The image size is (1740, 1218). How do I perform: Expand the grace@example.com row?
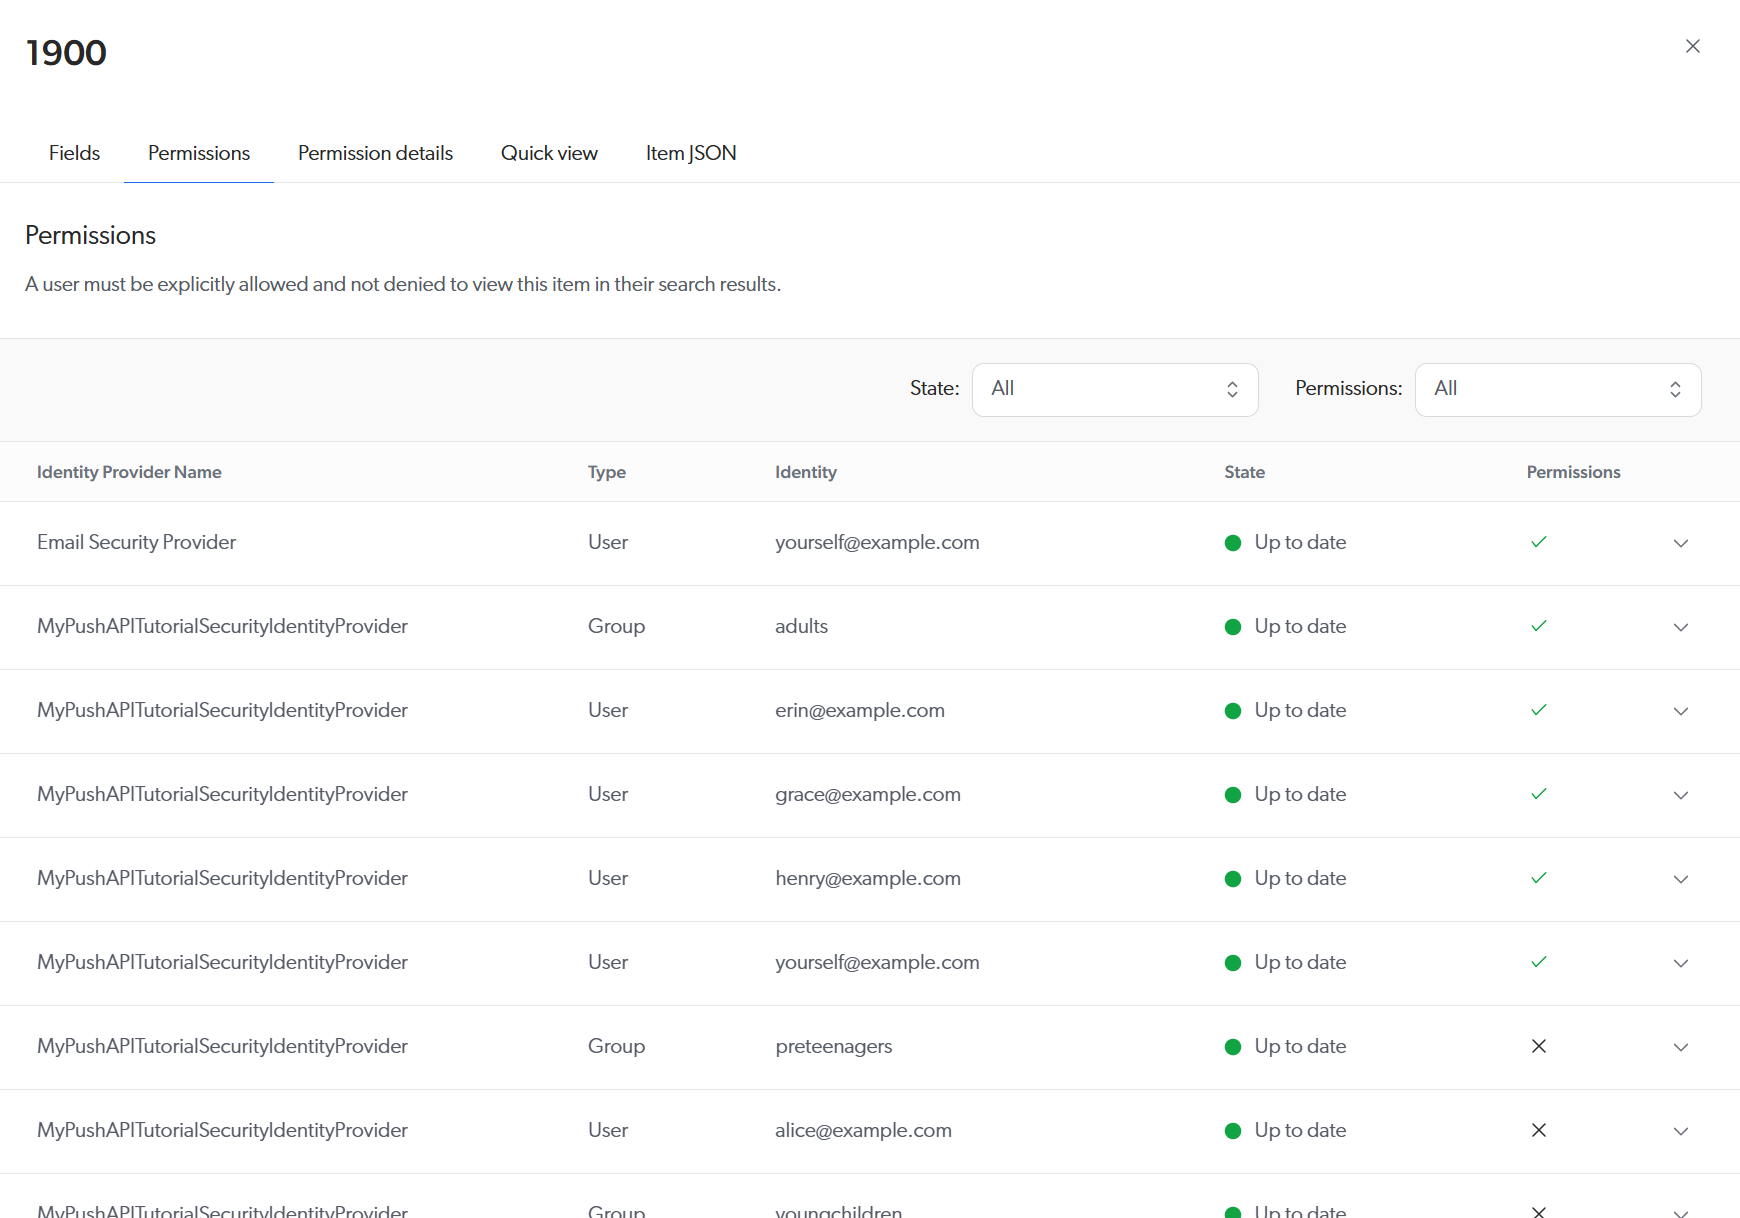(x=1681, y=795)
